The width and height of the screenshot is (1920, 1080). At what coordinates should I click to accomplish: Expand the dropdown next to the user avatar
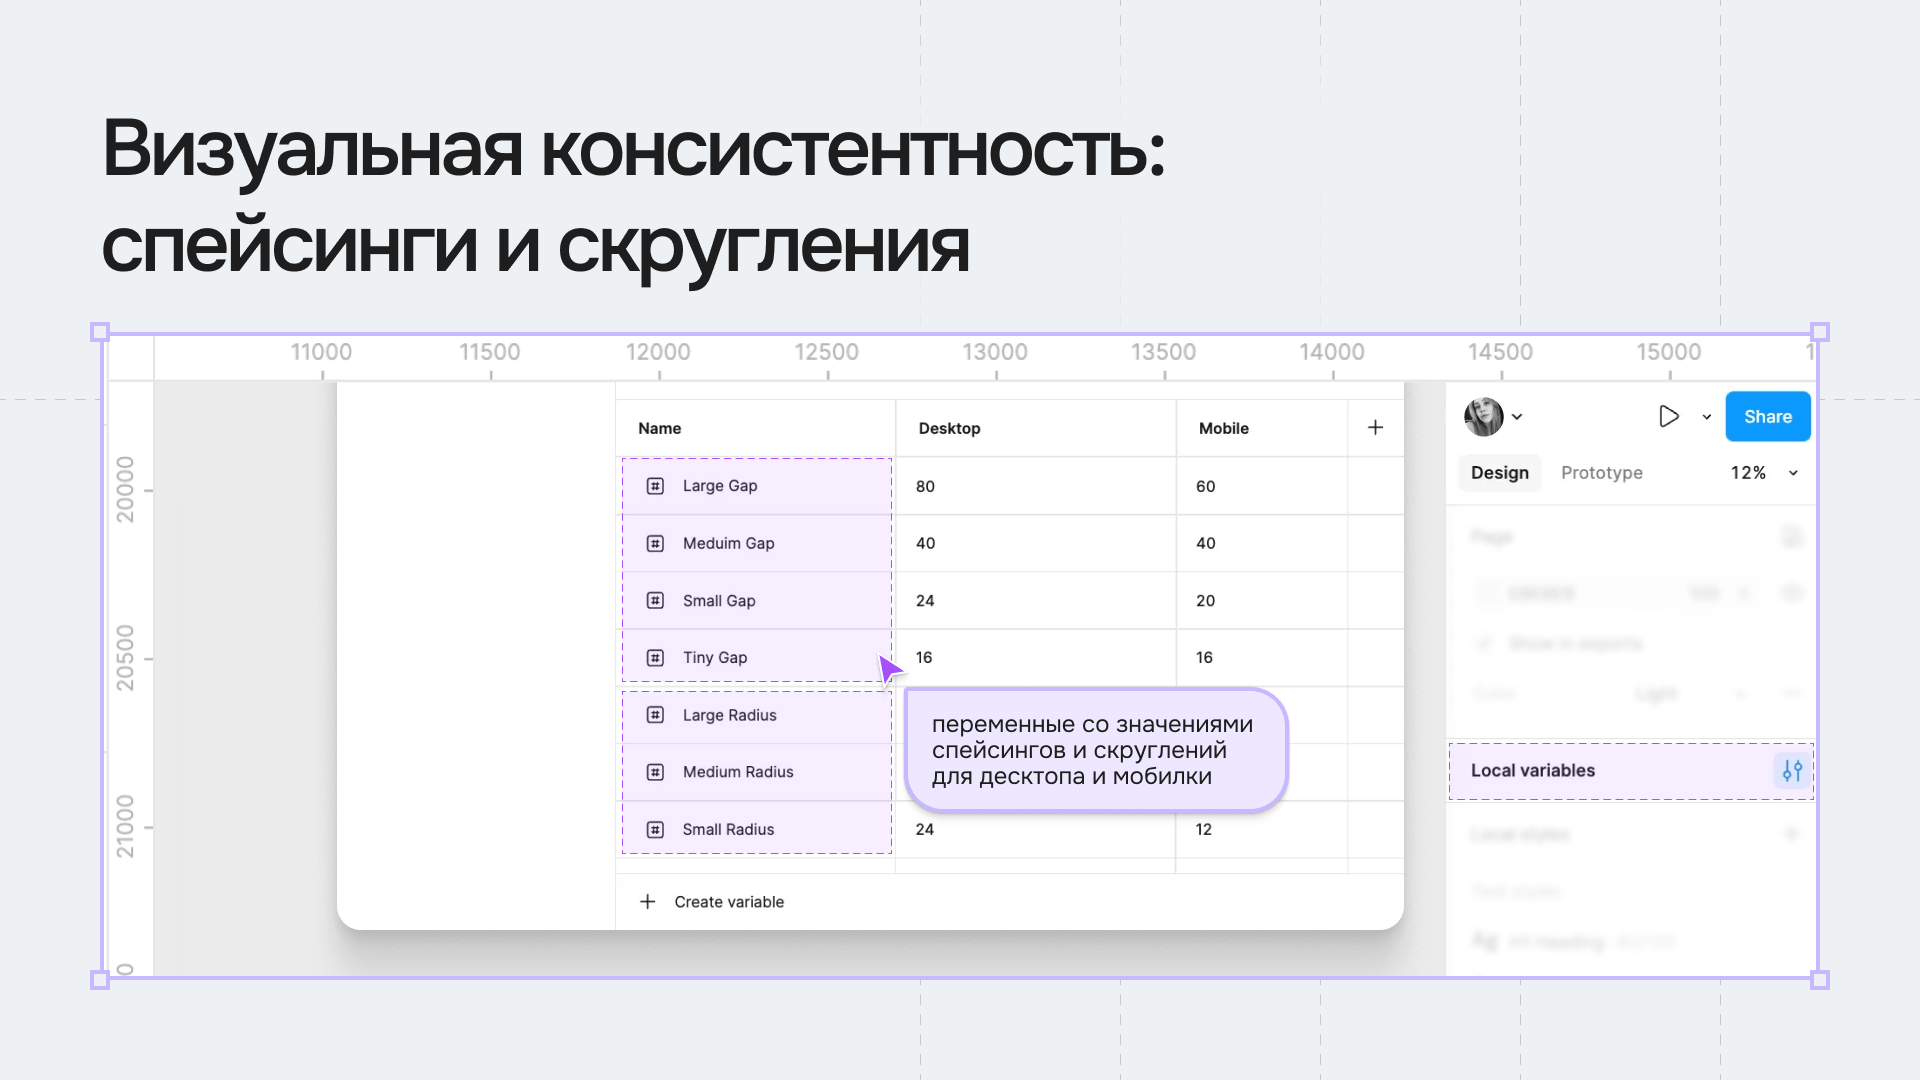pos(1518,416)
